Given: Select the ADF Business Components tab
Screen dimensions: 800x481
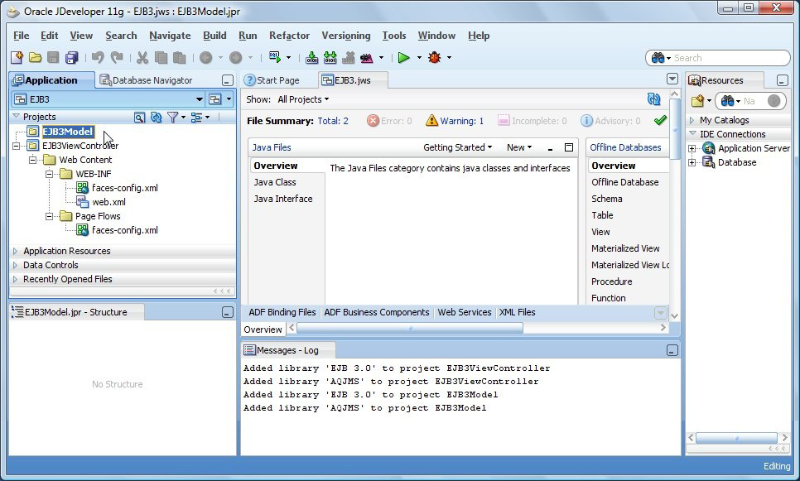Looking at the screenshot, I should coord(377,312).
